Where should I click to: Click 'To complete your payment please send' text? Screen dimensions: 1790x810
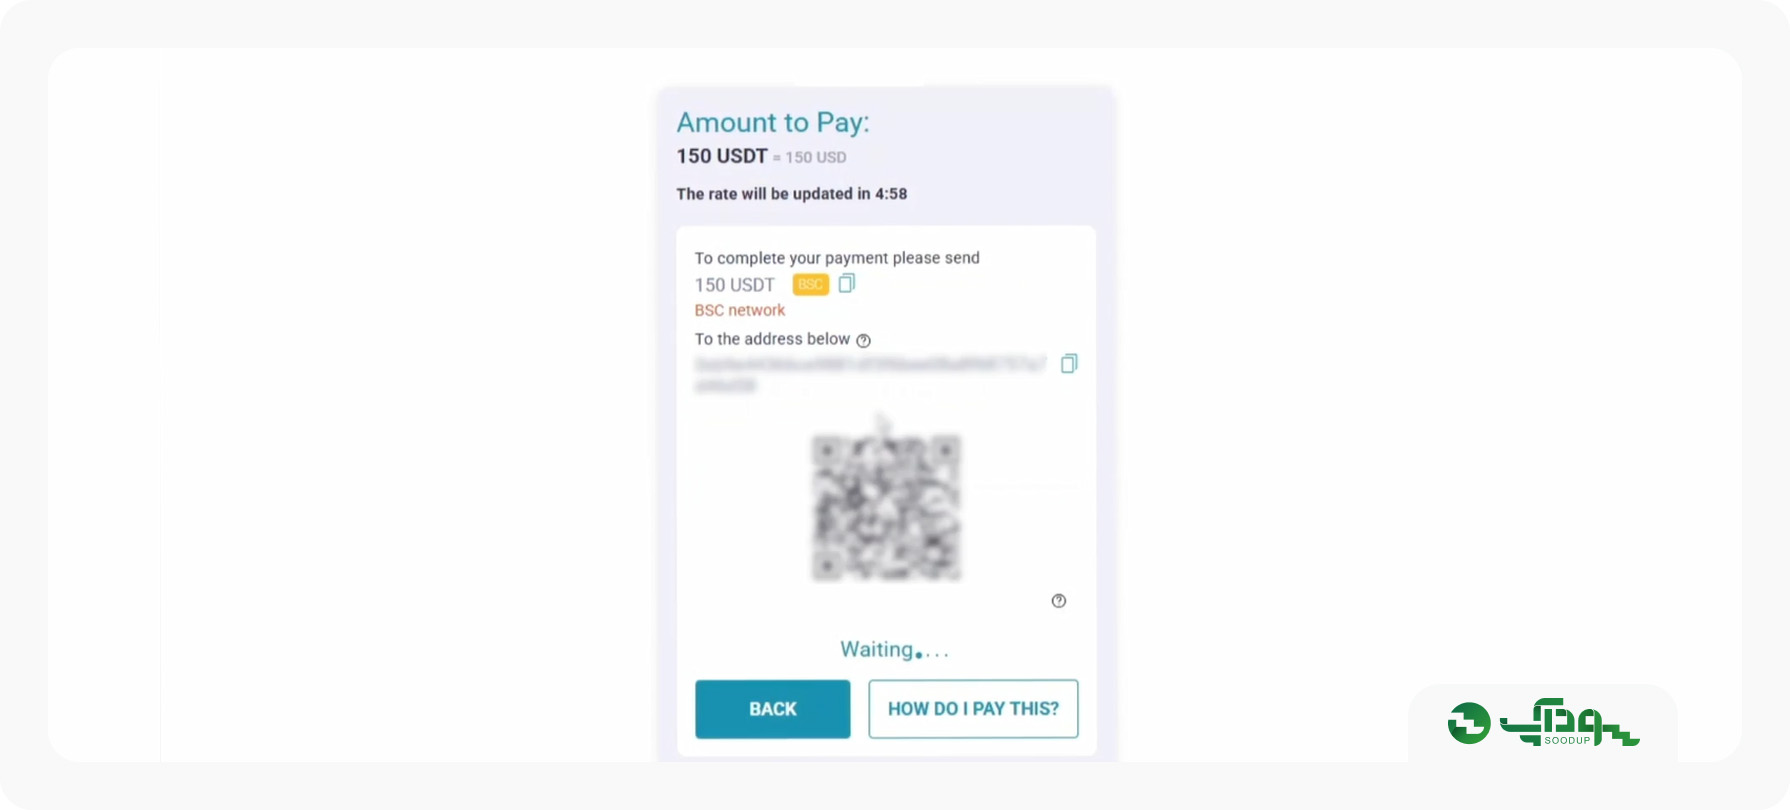(x=837, y=258)
